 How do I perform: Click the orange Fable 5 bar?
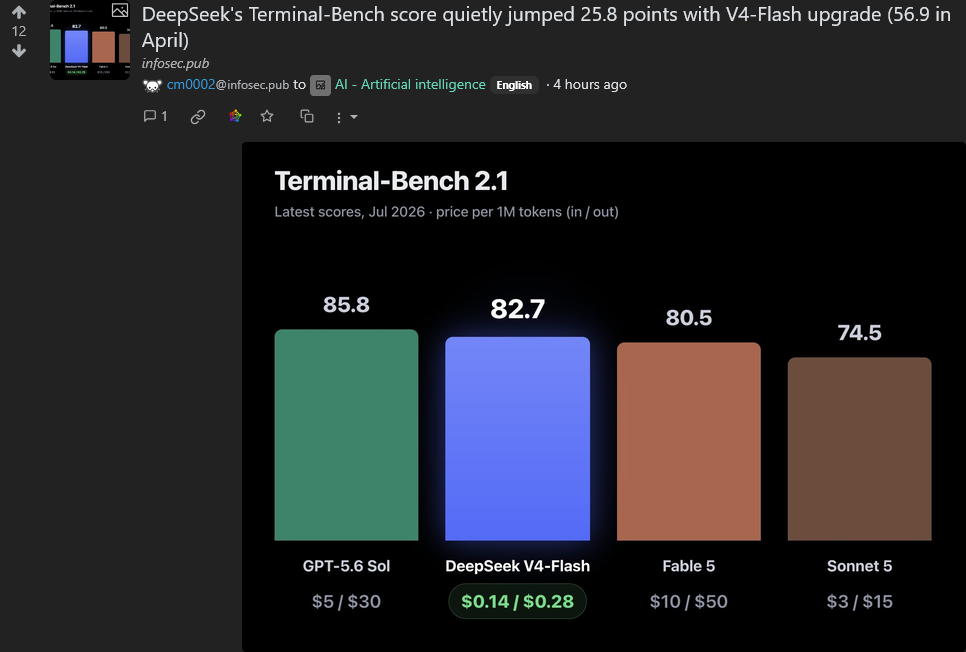pos(689,441)
